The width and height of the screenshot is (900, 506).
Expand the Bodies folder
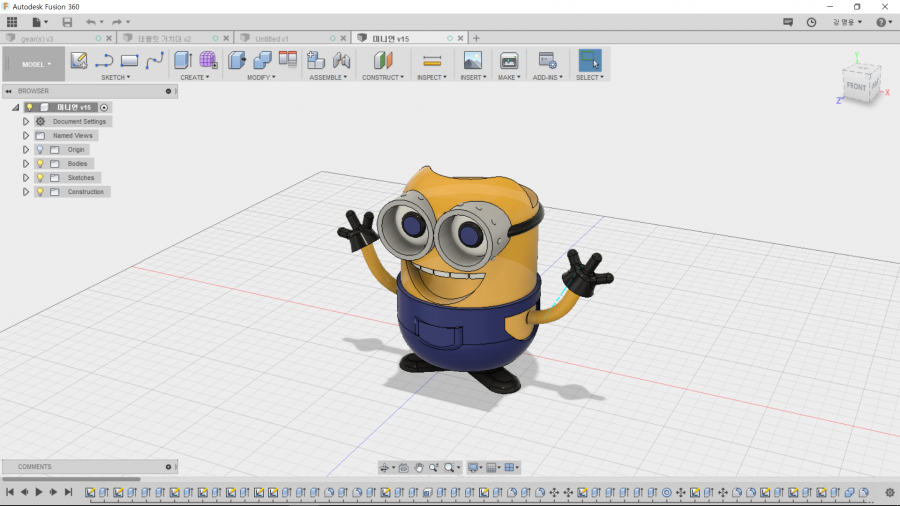[x=26, y=164]
